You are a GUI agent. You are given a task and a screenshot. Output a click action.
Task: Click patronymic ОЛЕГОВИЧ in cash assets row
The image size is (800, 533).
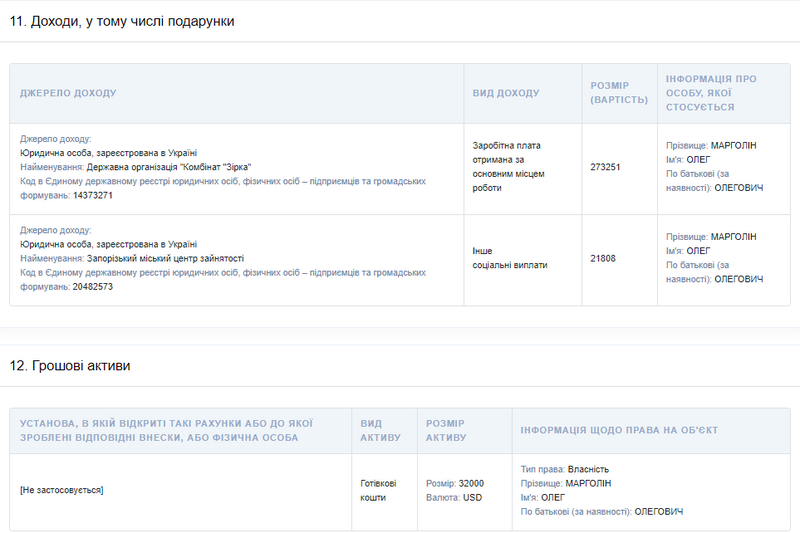659,512
